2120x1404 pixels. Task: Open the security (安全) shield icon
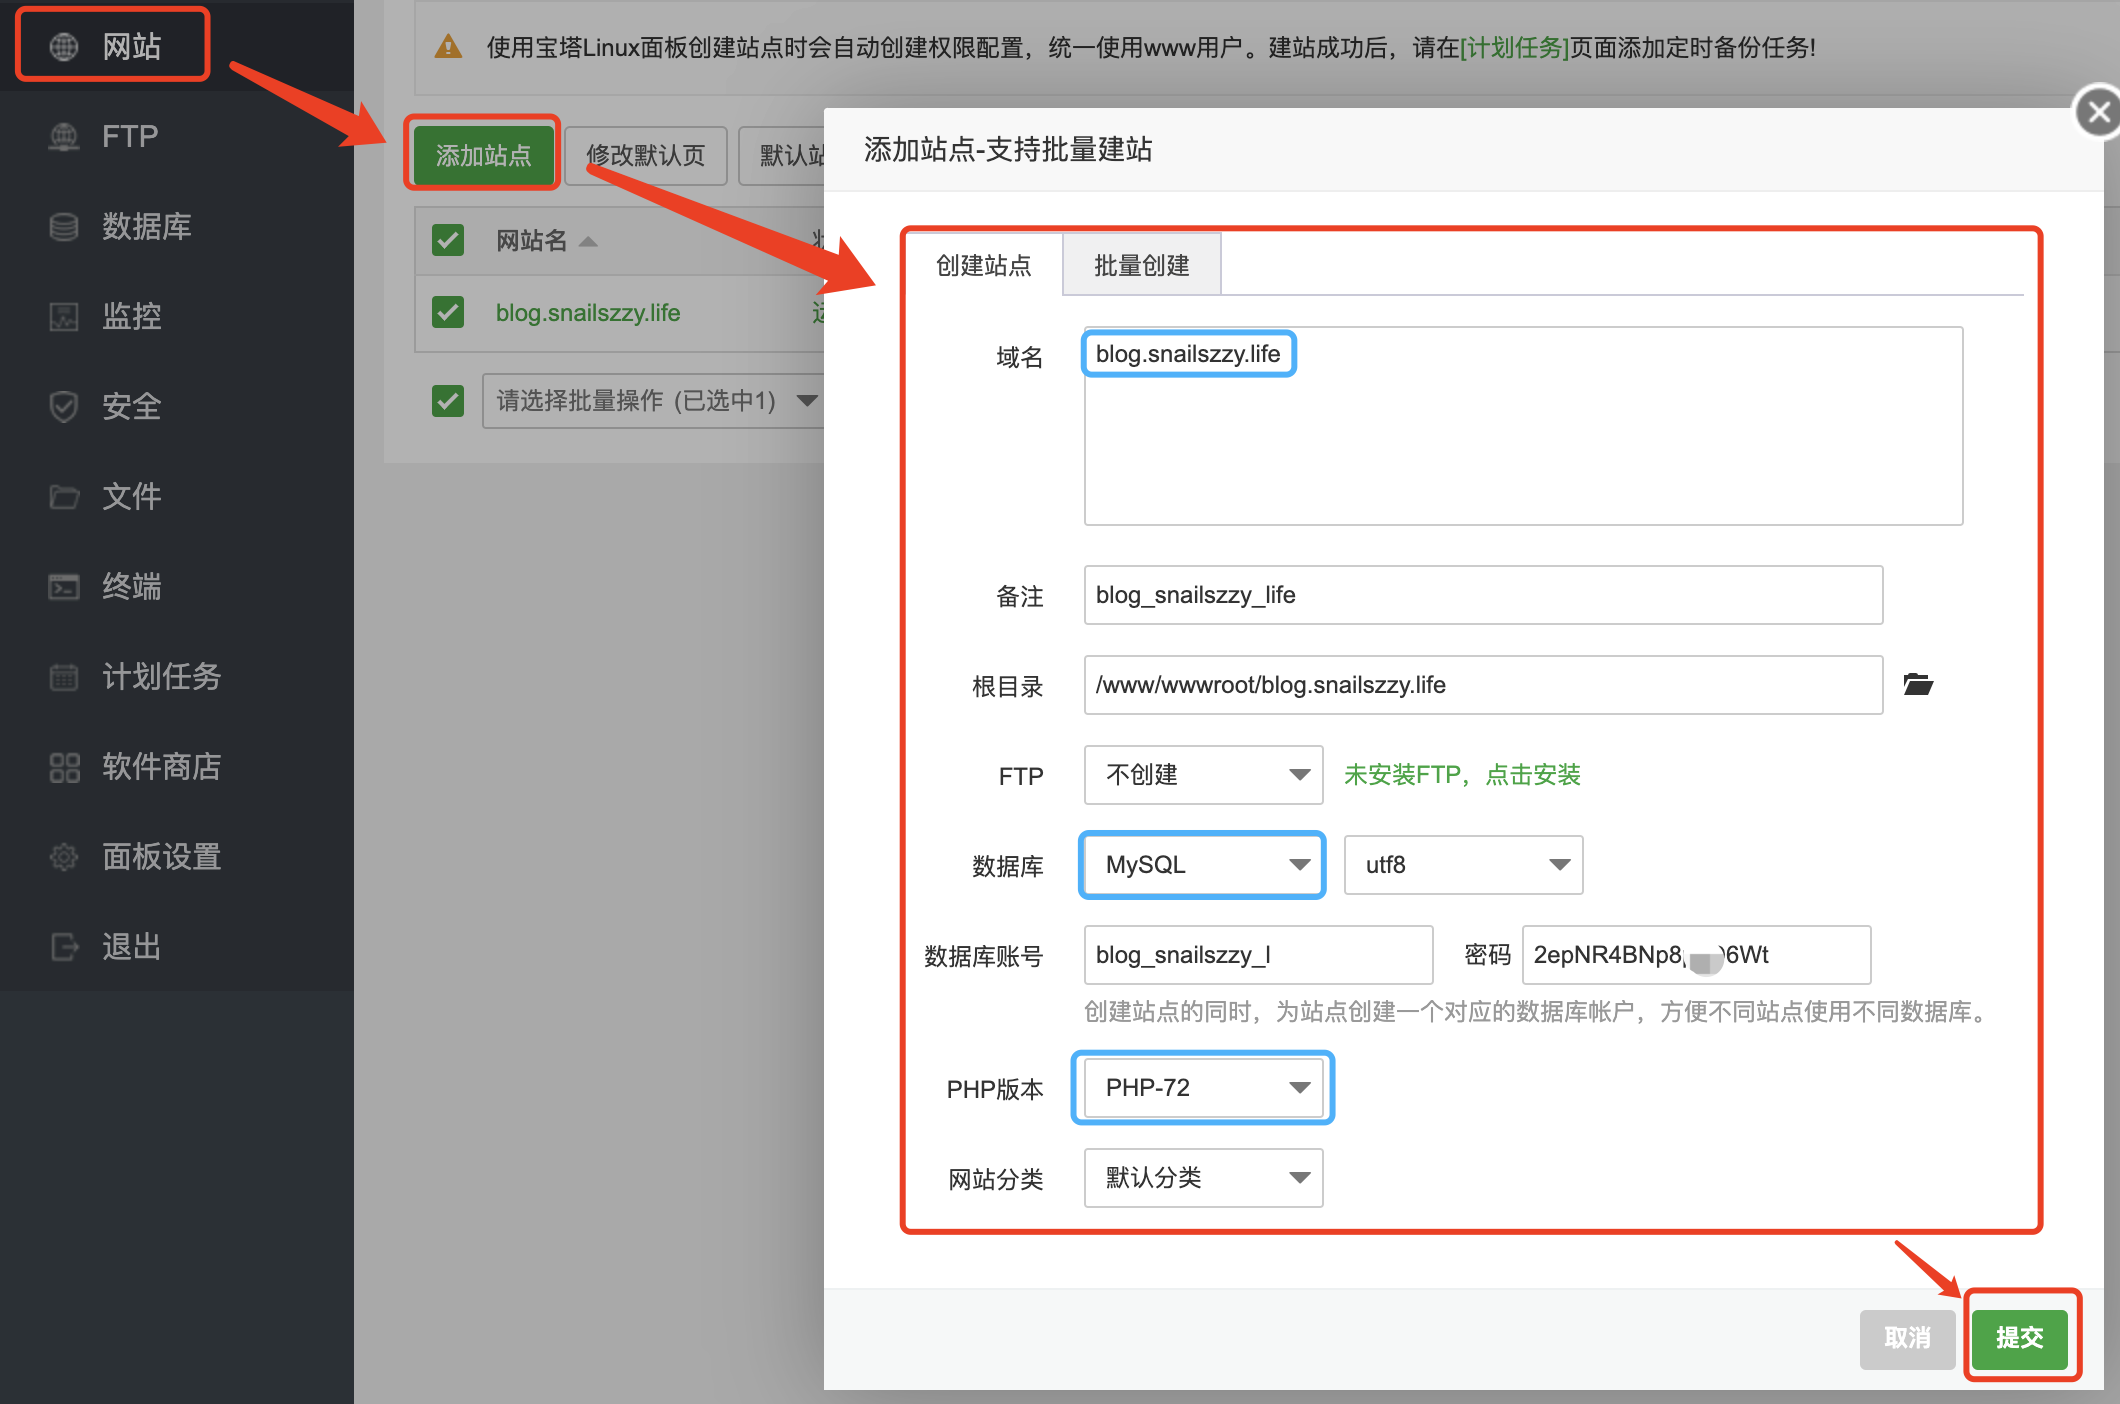pyautogui.click(x=64, y=407)
